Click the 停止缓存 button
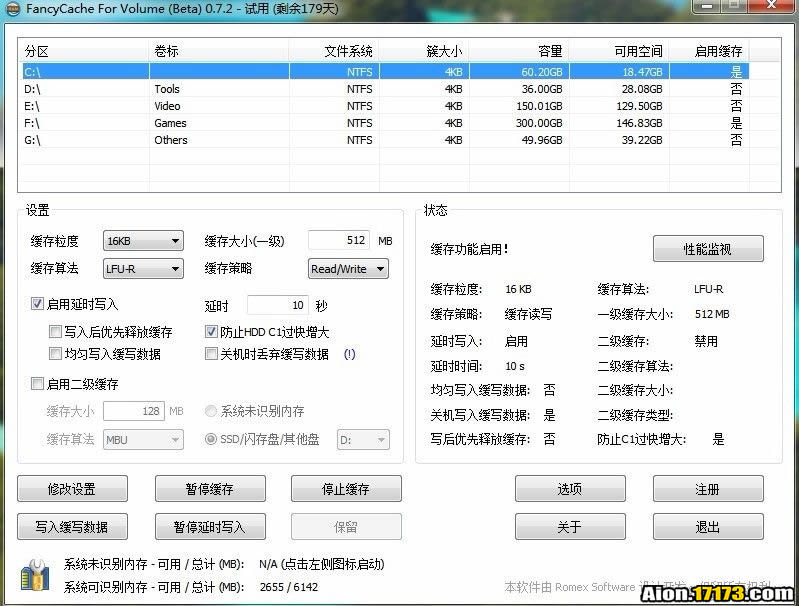Screen dimensions: 799x606 point(346,489)
